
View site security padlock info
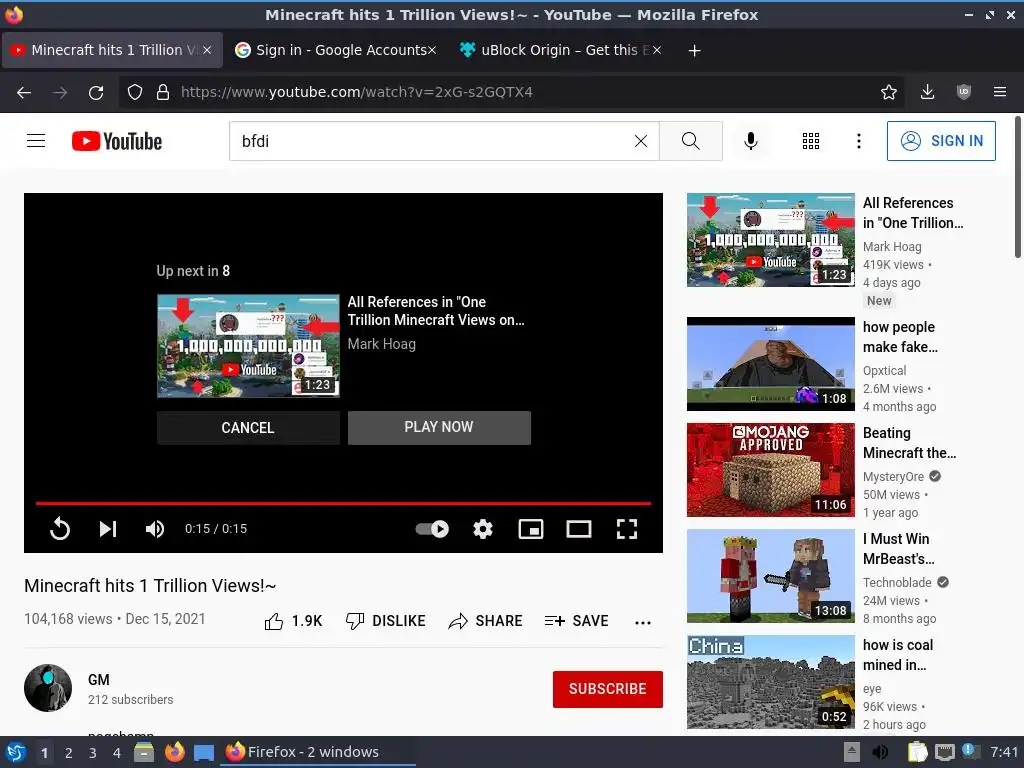(163, 93)
